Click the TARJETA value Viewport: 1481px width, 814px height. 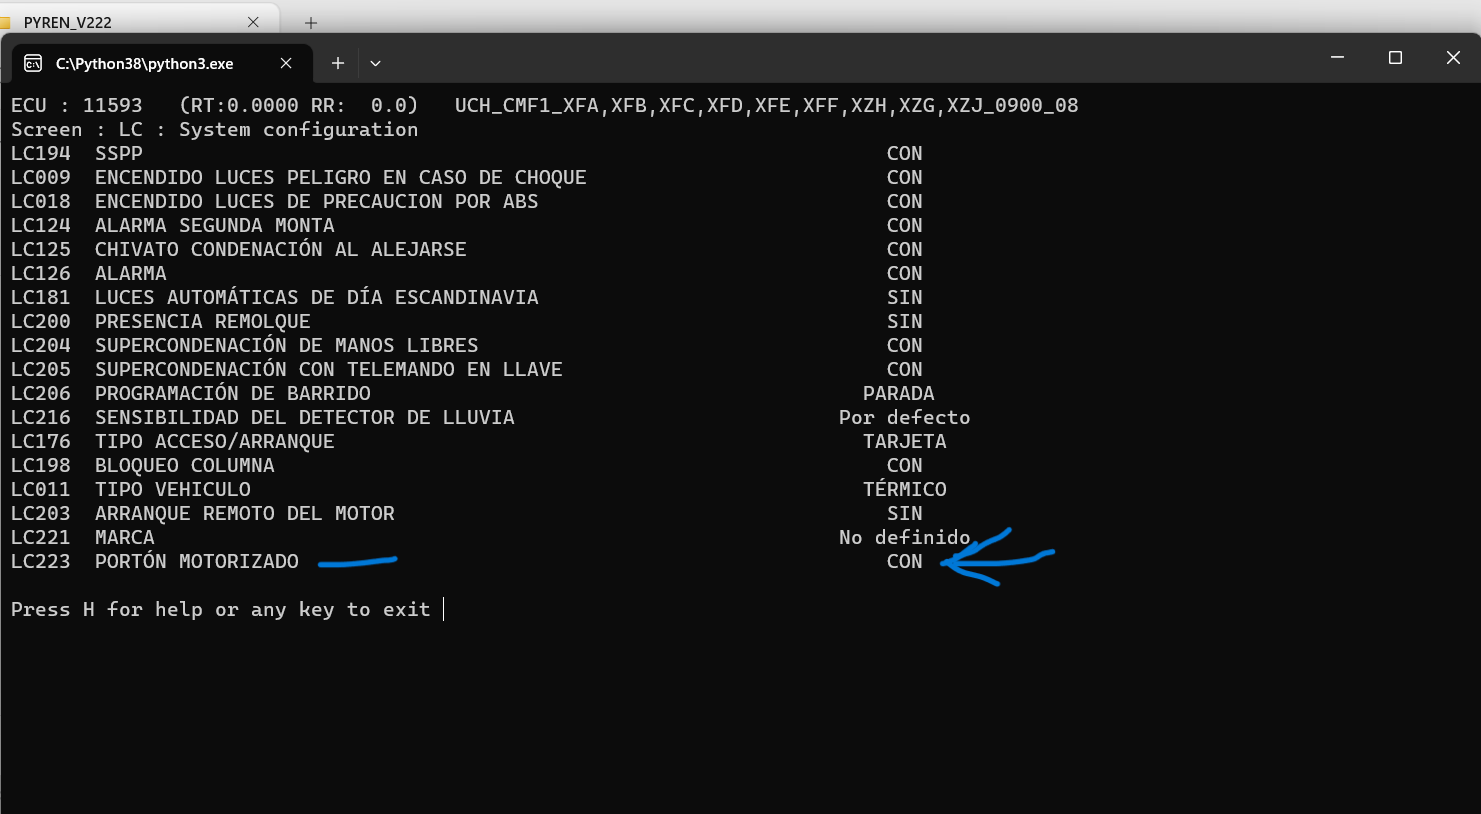point(905,441)
